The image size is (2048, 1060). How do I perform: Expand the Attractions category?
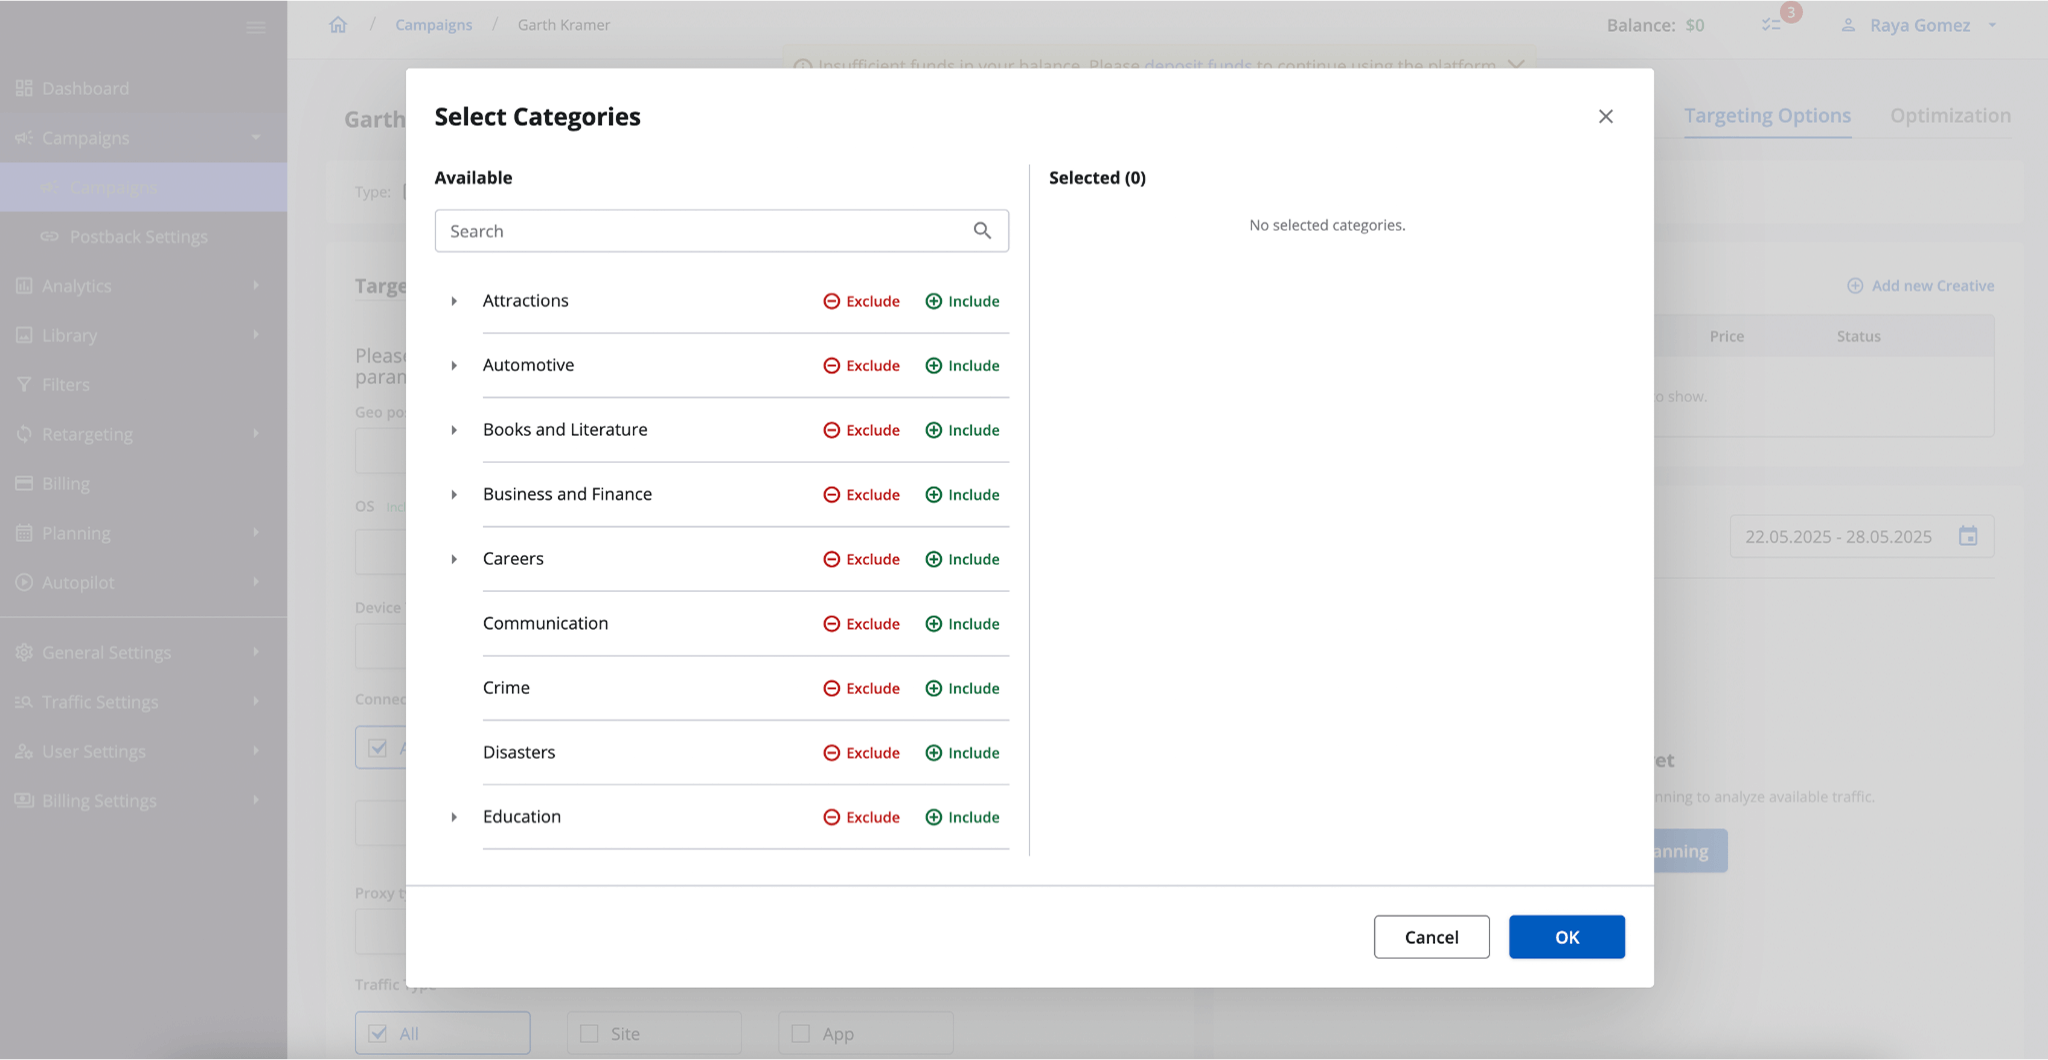click(454, 301)
